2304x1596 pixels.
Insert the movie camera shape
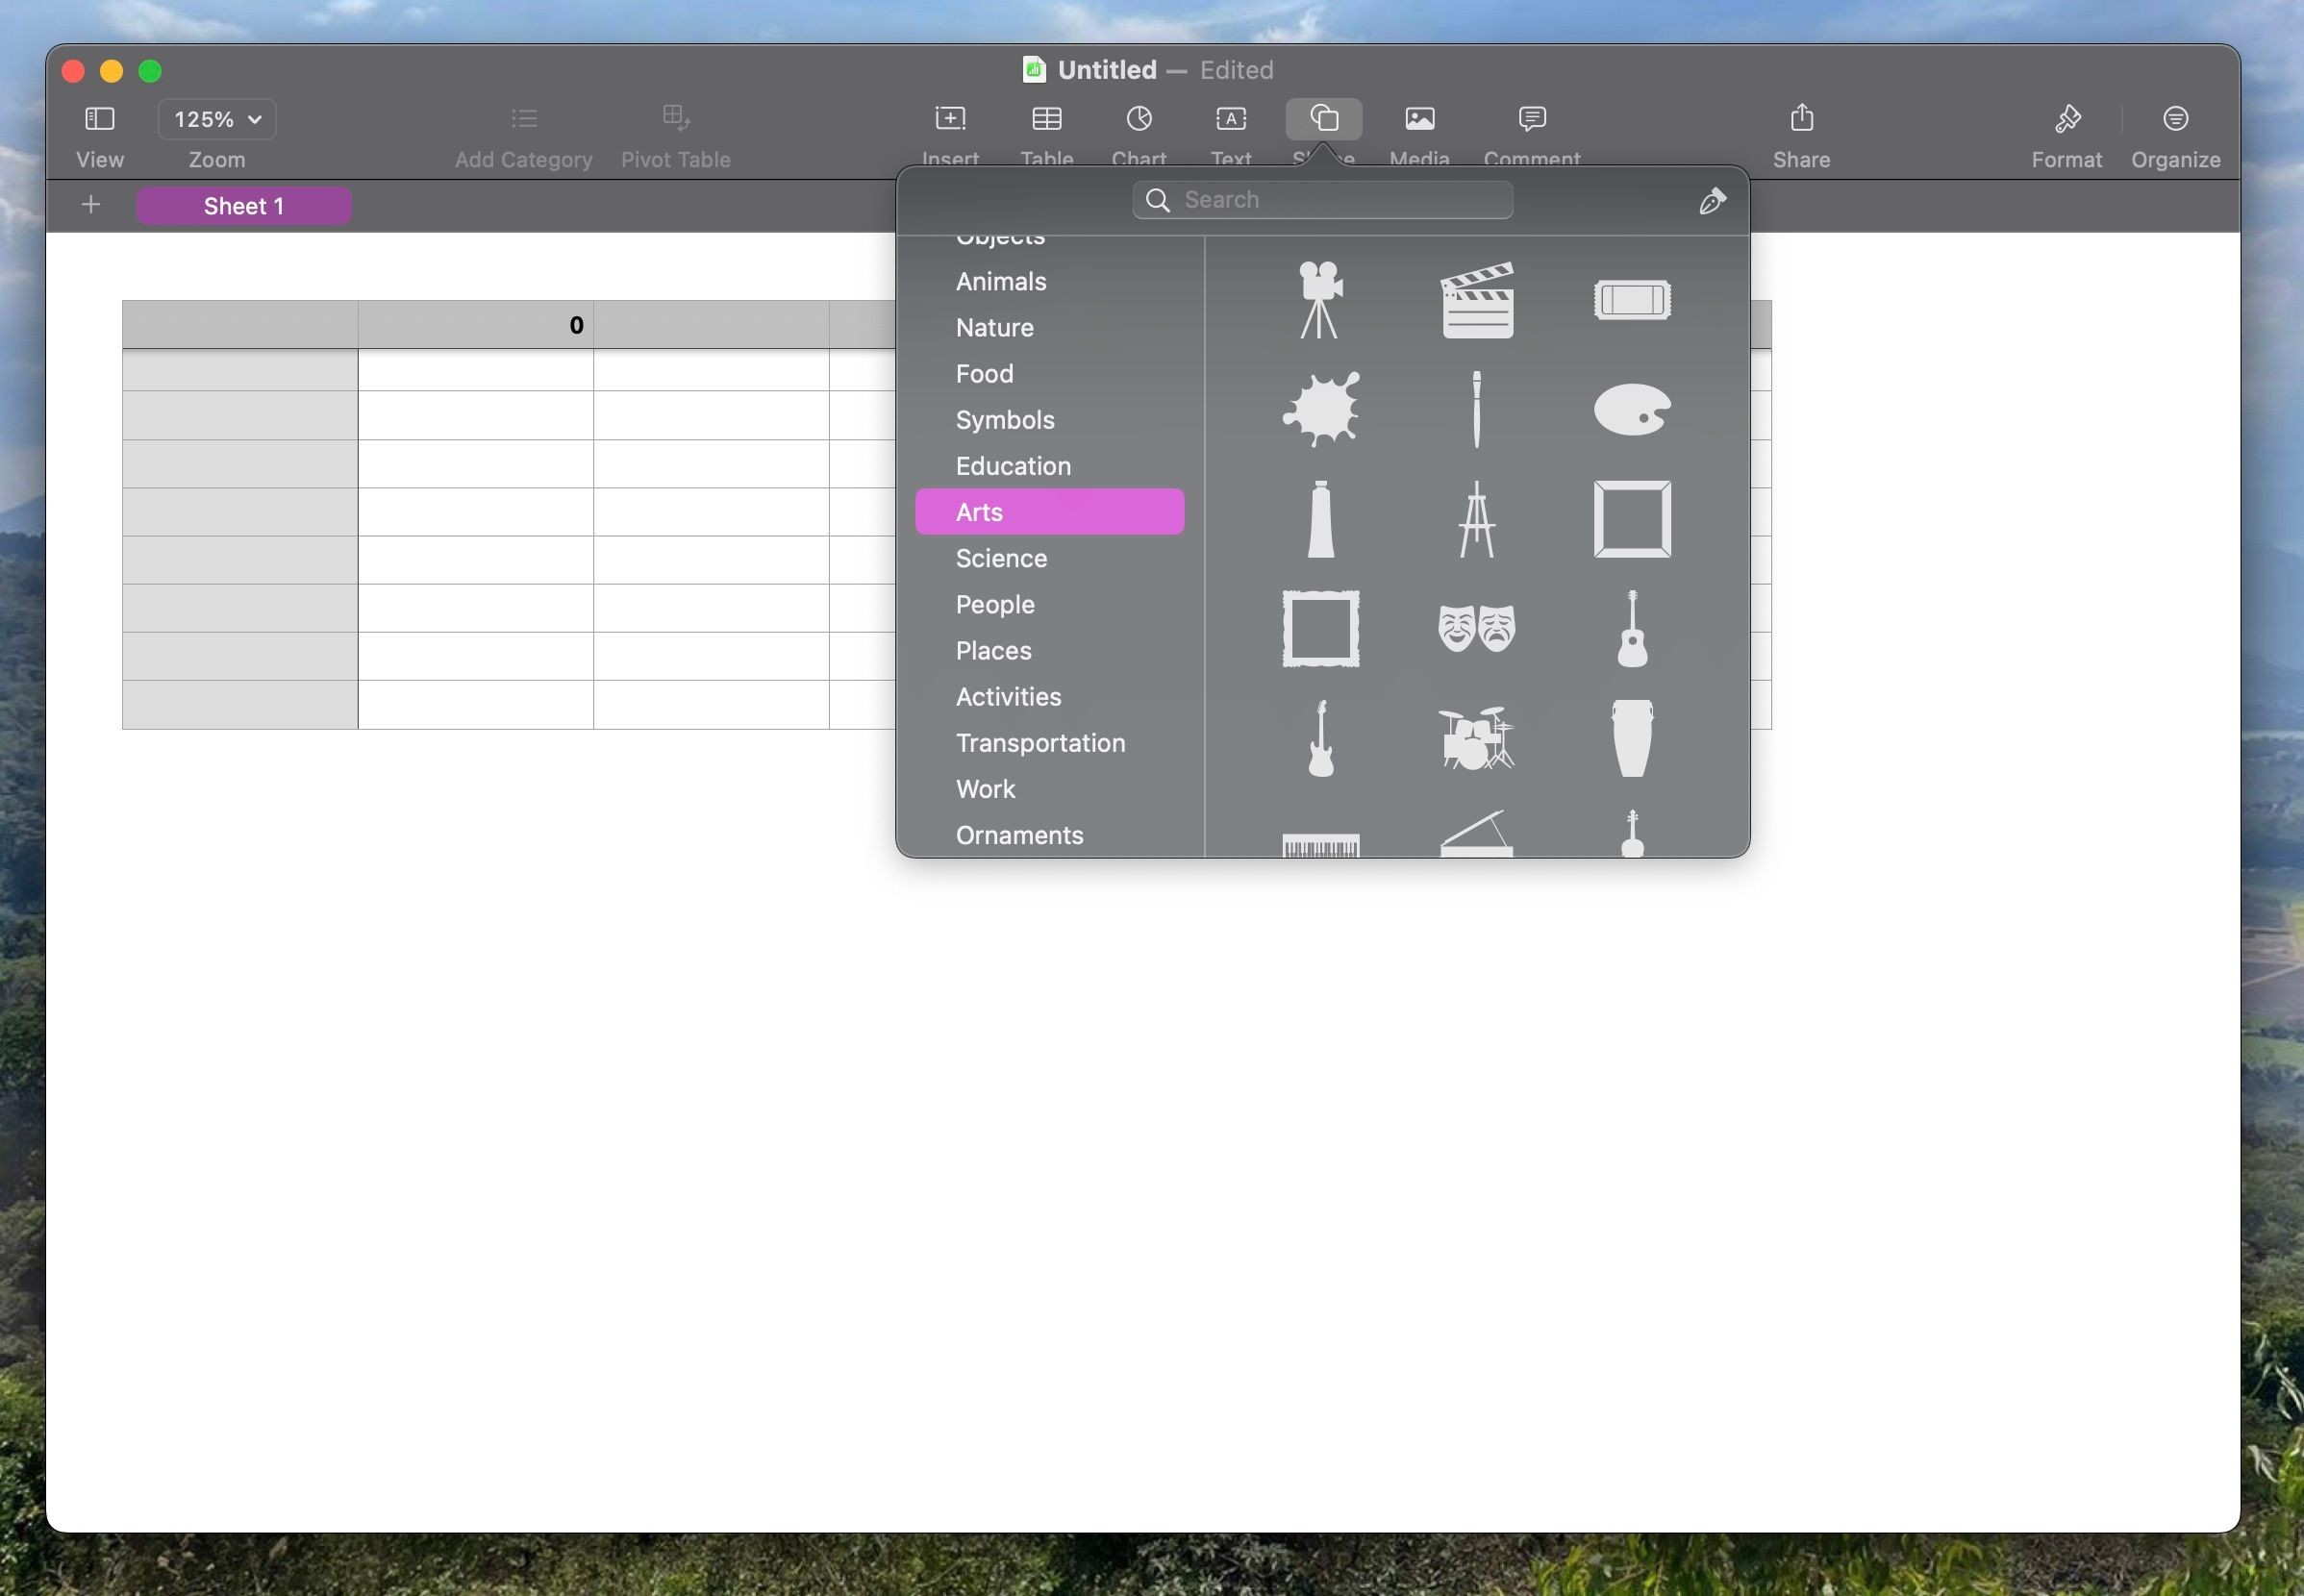point(1320,300)
